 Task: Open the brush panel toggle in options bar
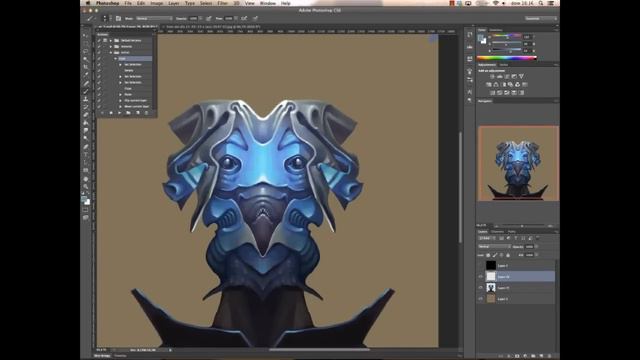[118, 18]
